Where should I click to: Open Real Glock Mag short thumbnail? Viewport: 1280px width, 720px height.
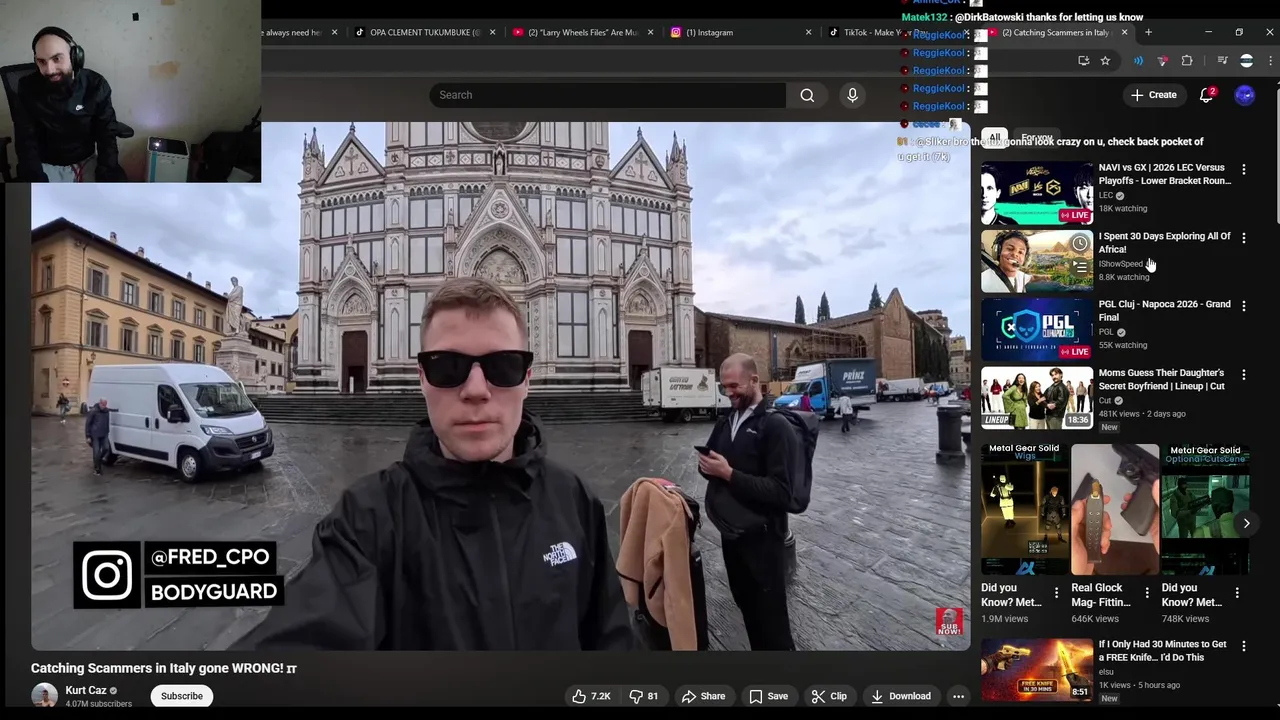1115,510
